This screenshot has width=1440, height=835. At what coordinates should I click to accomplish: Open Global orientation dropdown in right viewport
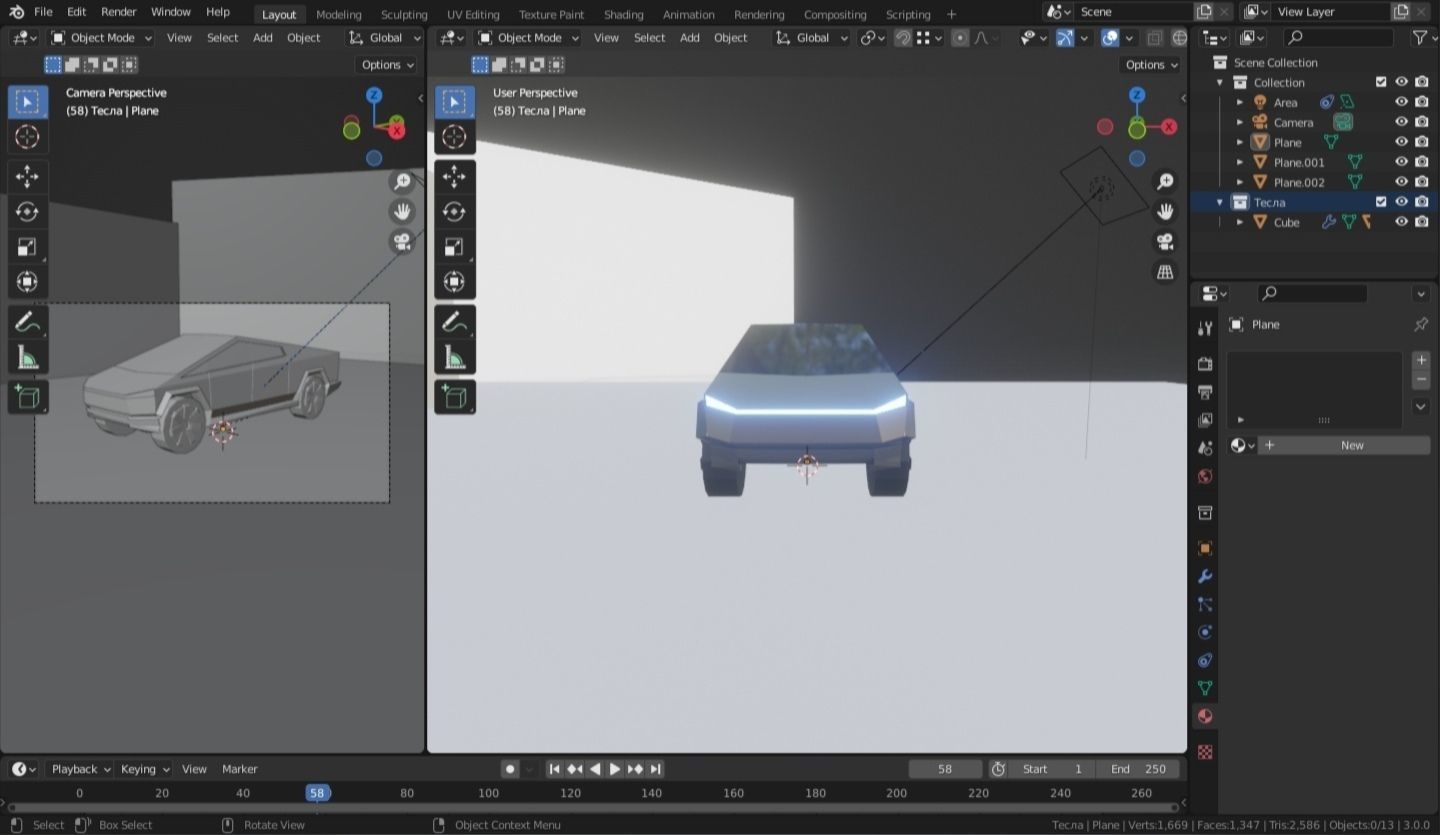[811, 38]
